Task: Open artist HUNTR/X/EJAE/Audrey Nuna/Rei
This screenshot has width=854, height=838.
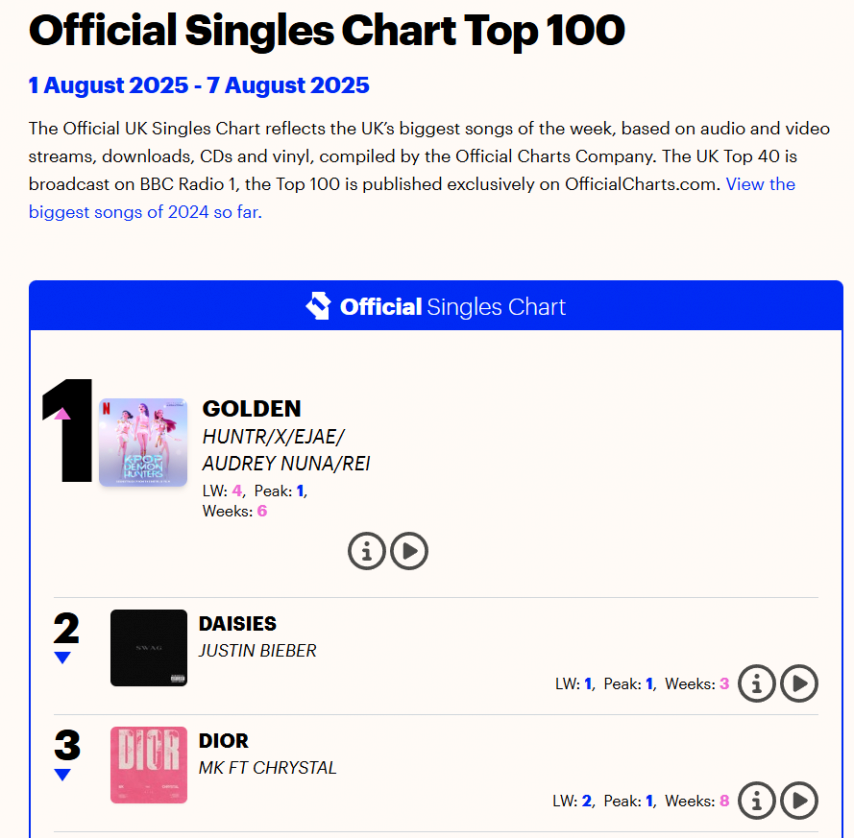Action: point(286,450)
